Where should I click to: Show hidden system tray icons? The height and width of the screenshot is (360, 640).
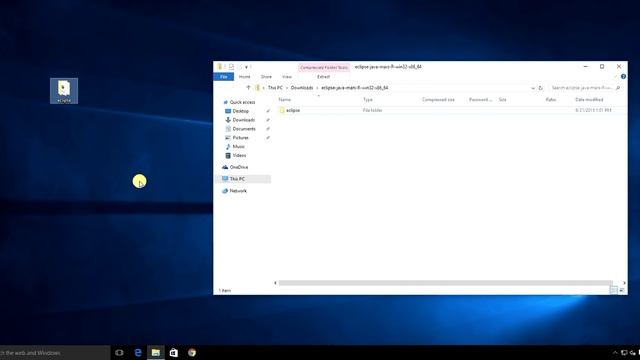tap(615, 353)
